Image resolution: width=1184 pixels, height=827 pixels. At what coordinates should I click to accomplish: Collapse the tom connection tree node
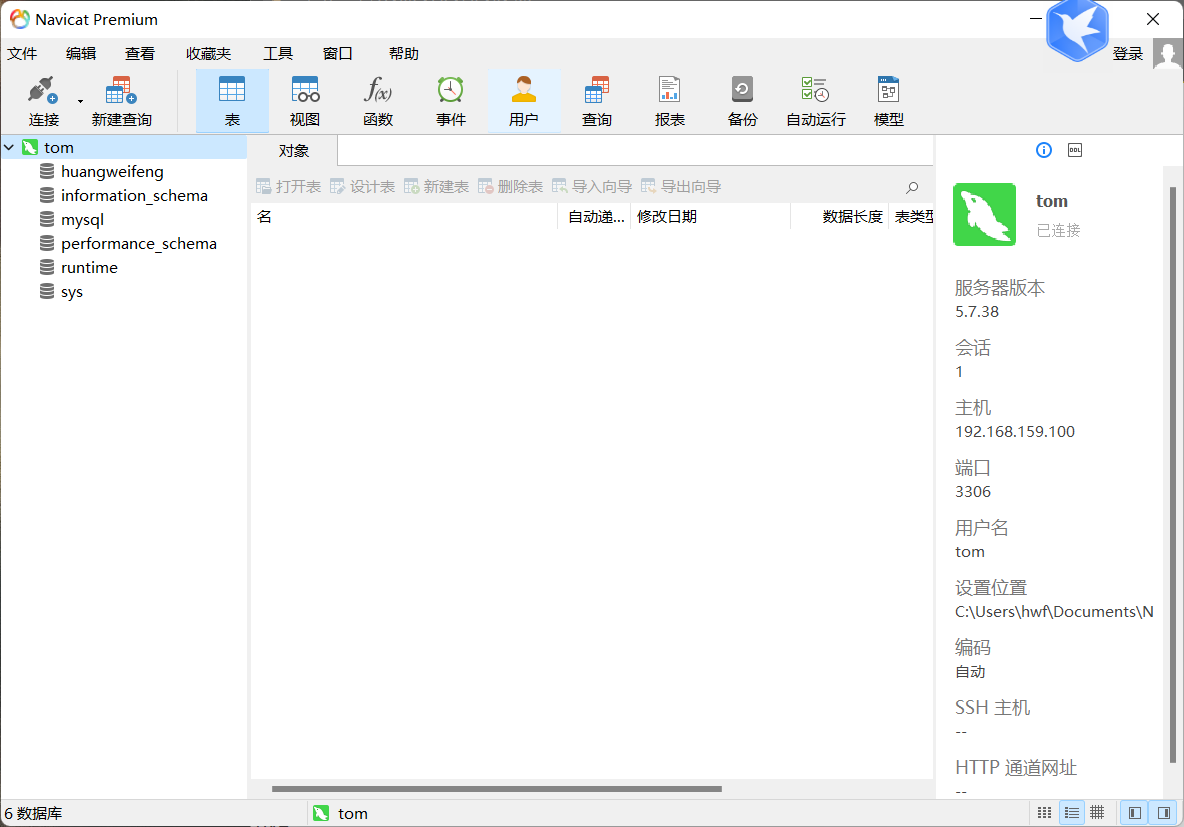coord(9,147)
